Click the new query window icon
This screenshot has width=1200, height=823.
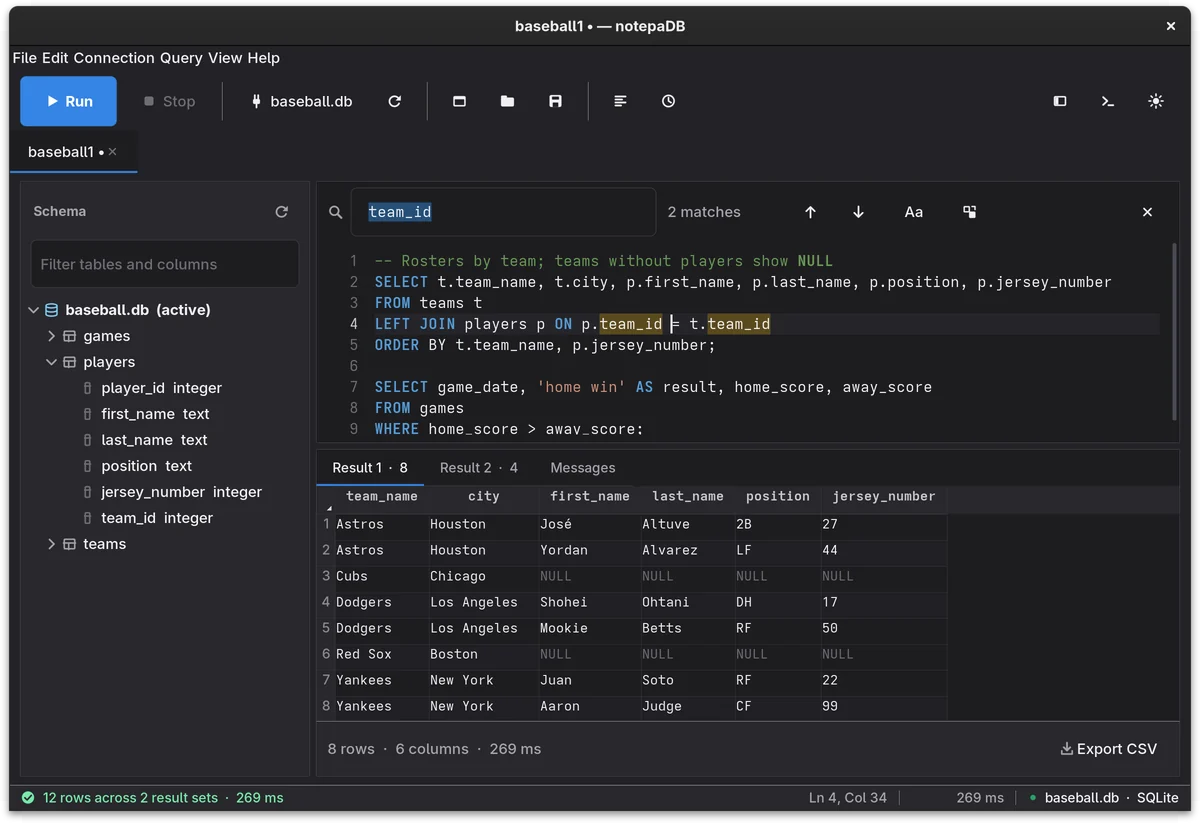pyautogui.click(x=459, y=101)
